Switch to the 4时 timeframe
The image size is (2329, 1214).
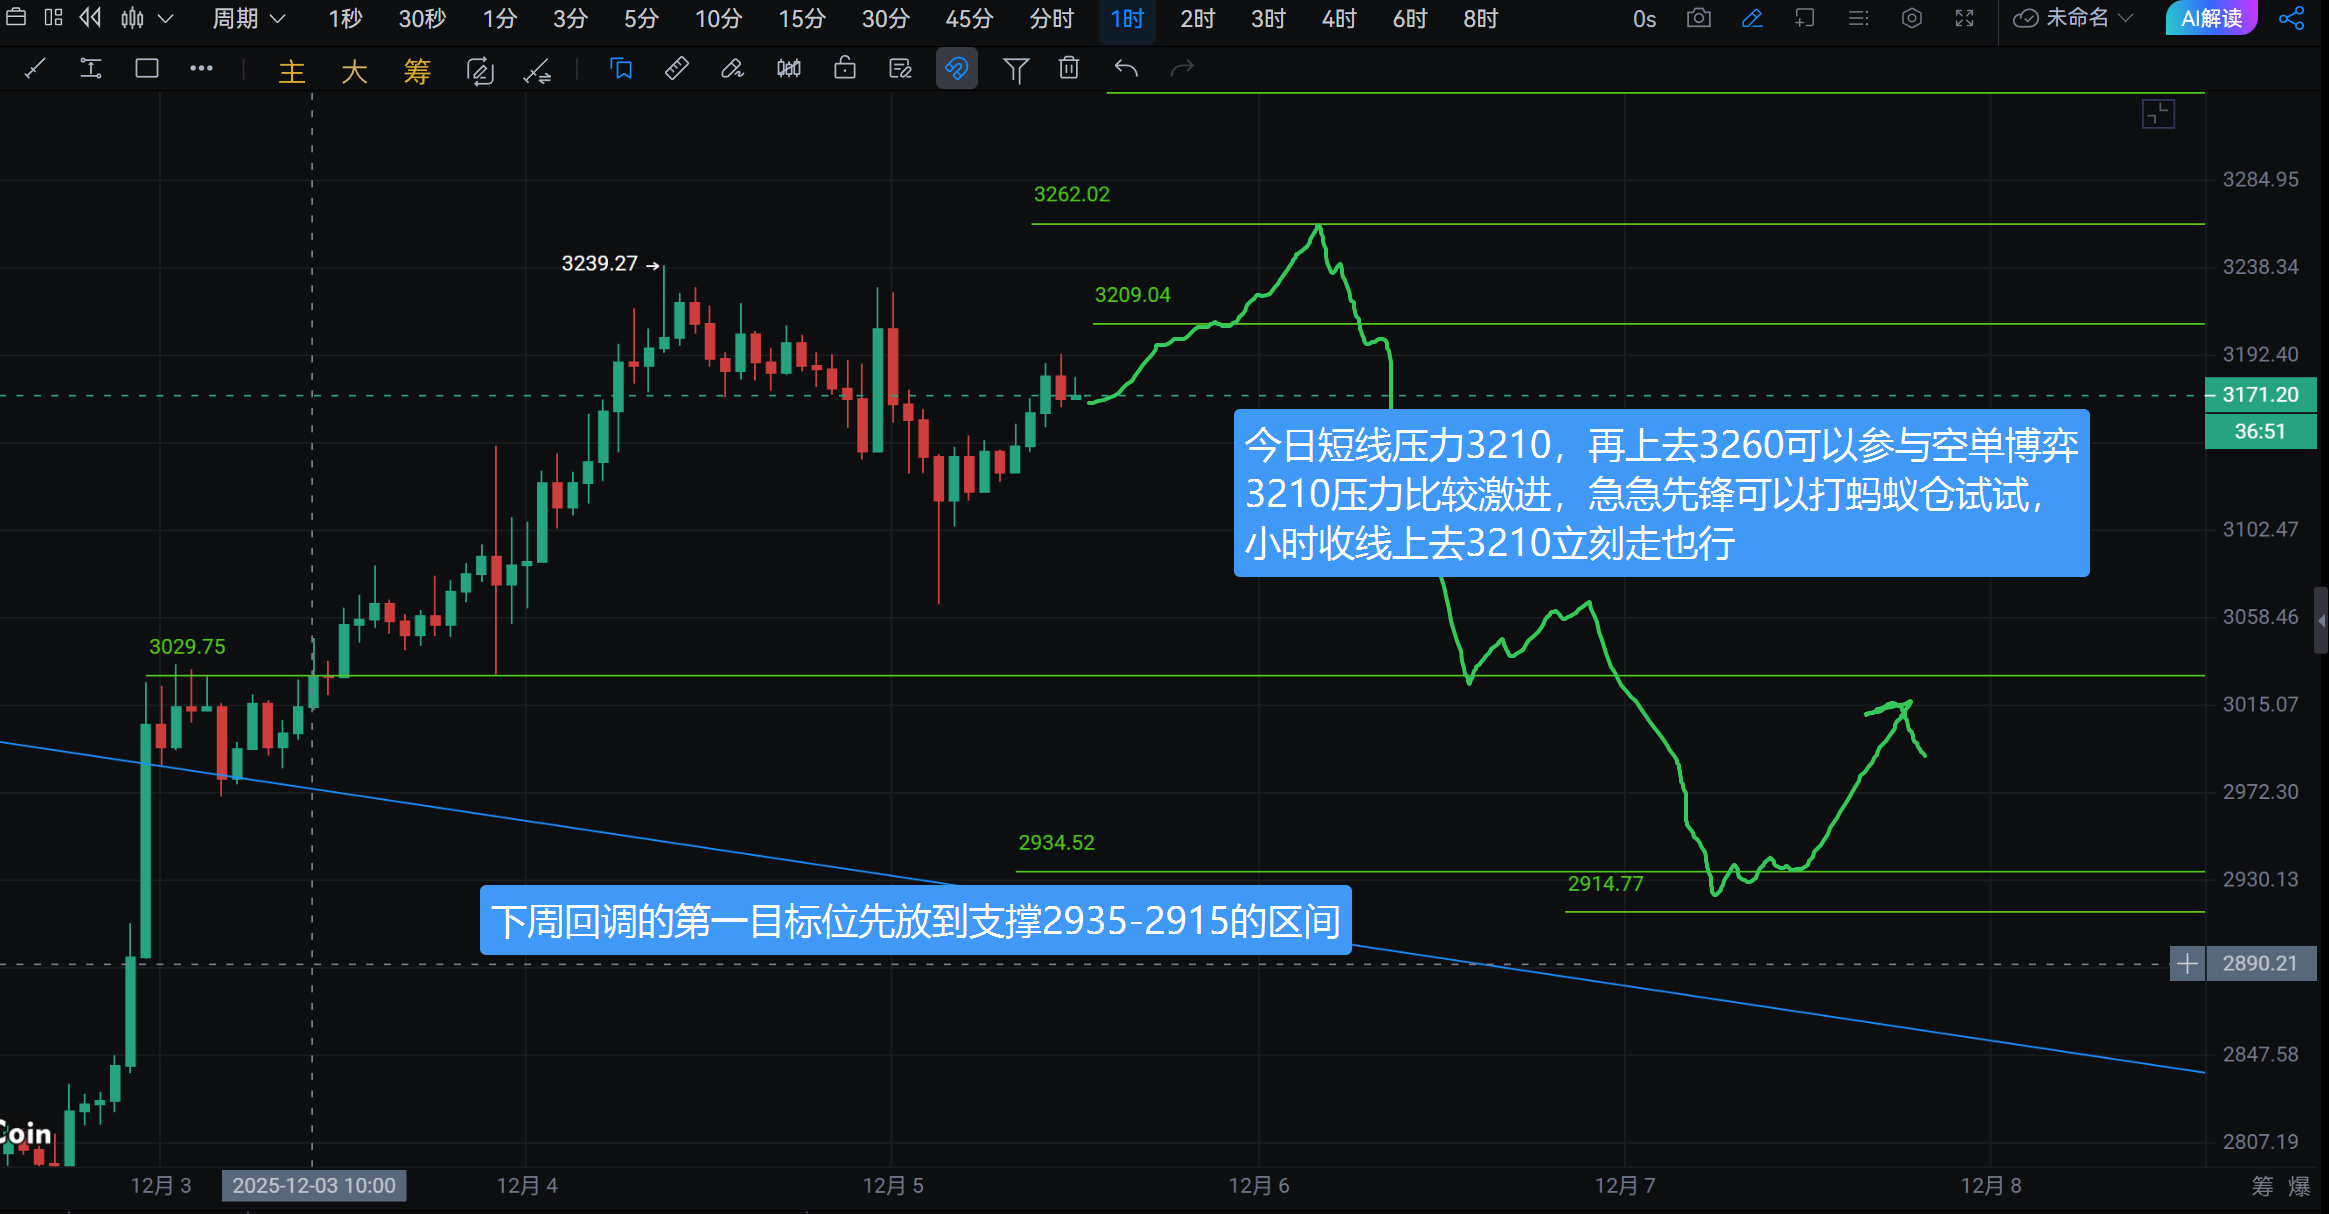pyautogui.click(x=1338, y=19)
